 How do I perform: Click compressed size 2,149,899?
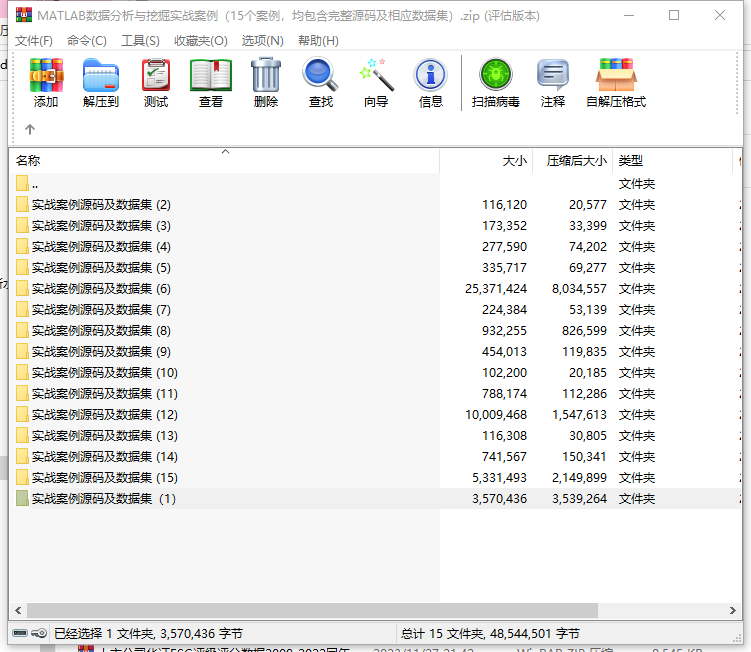579,478
